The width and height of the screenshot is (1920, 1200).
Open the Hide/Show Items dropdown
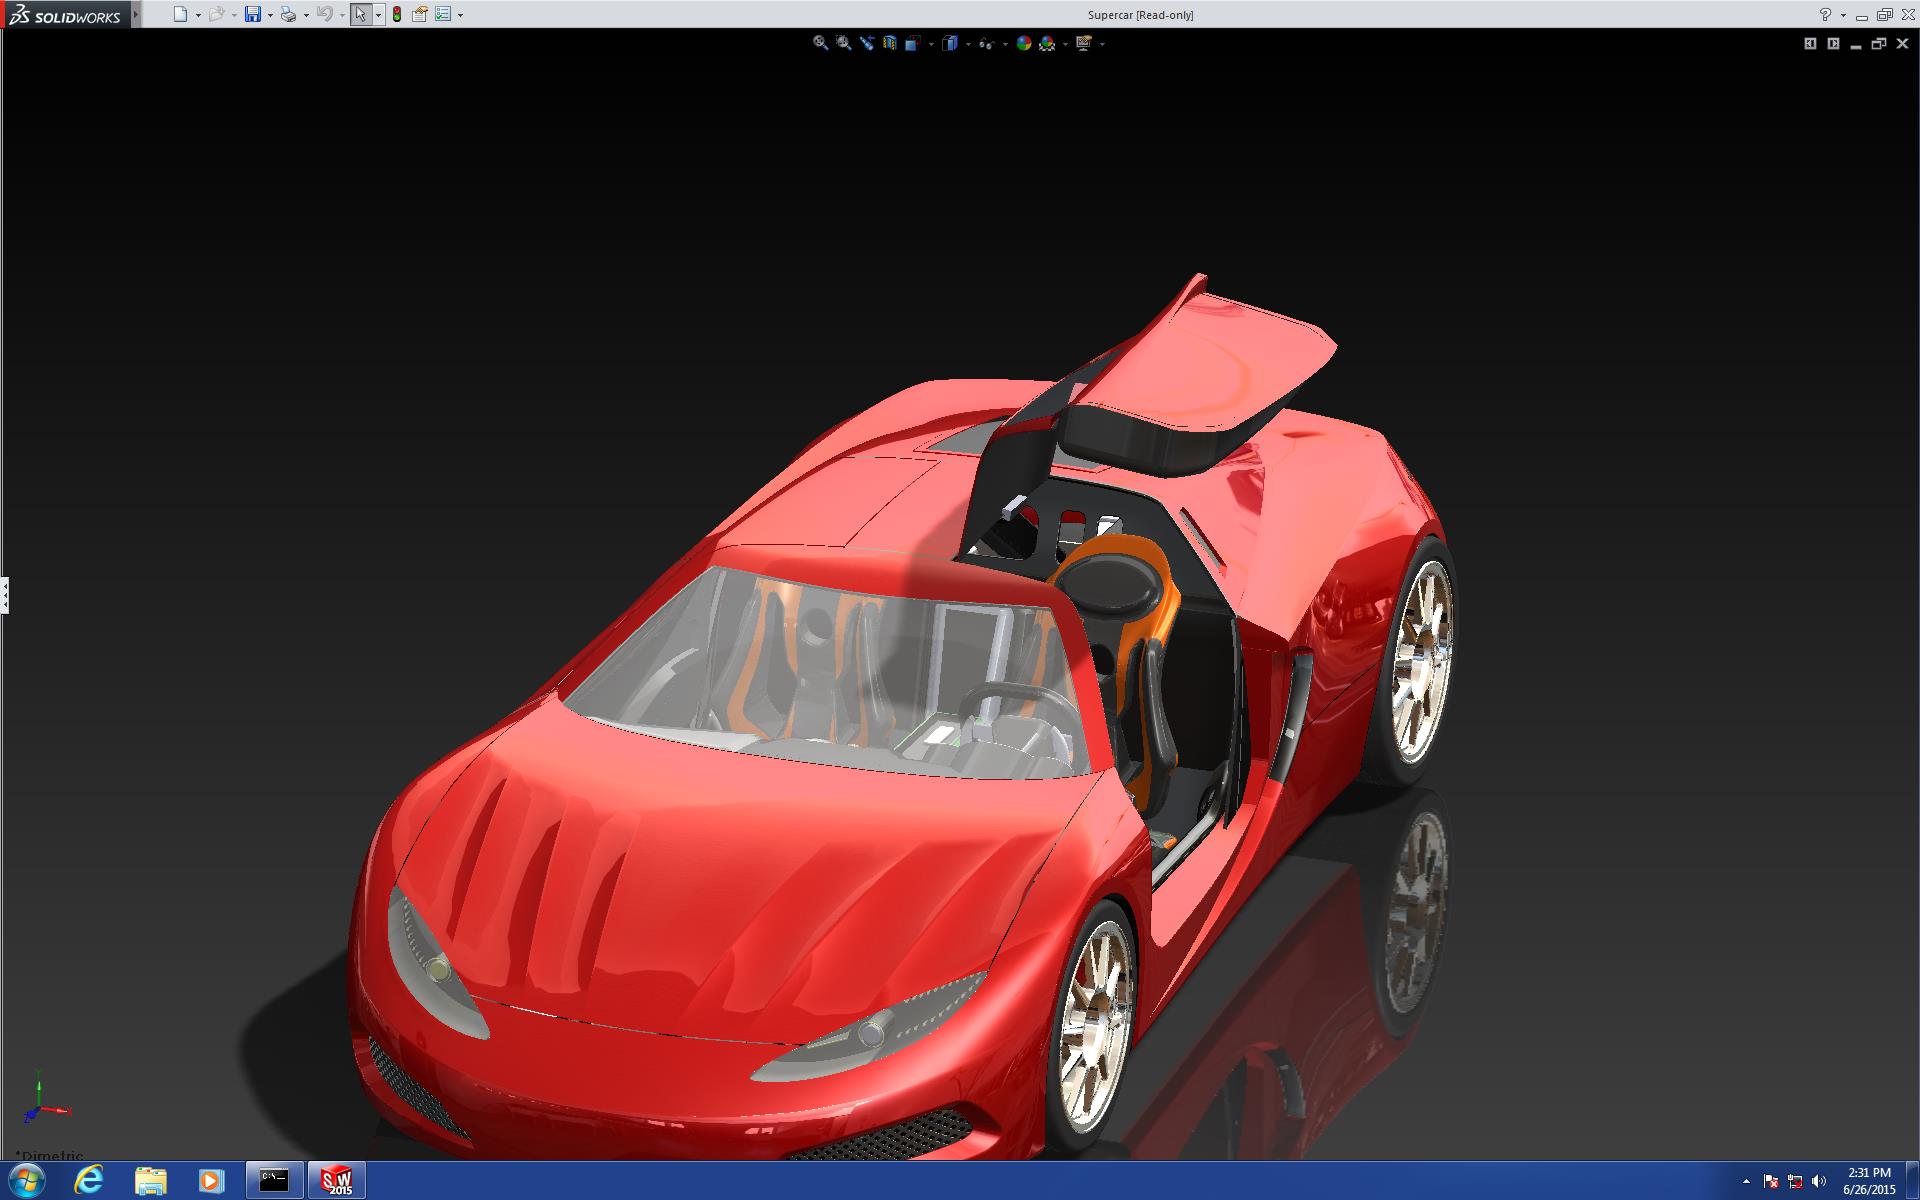pyautogui.click(x=1005, y=44)
